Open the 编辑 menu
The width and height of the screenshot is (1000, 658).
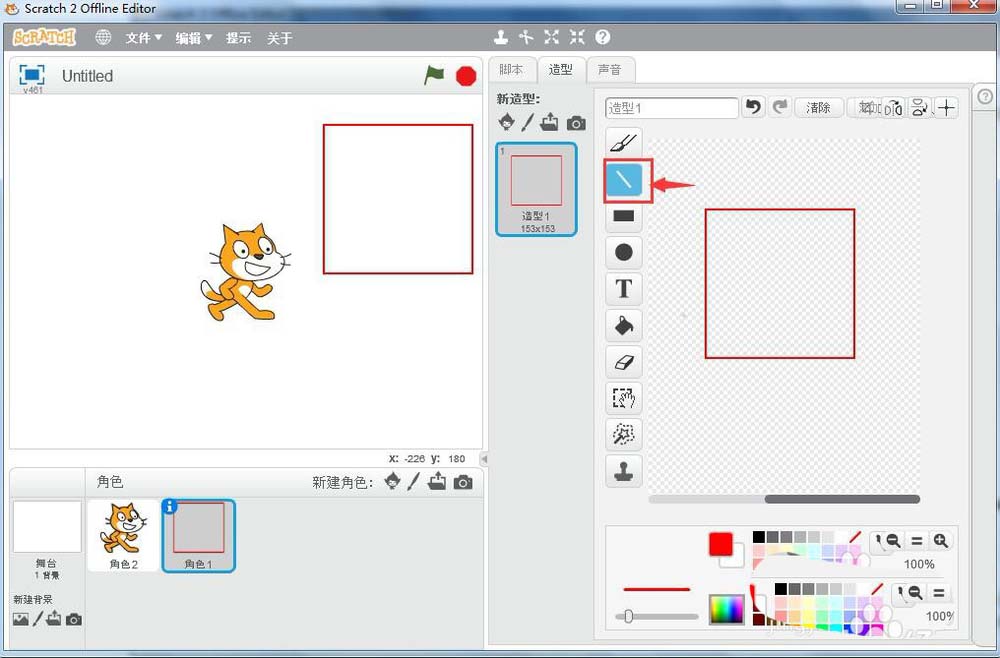[194, 38]
